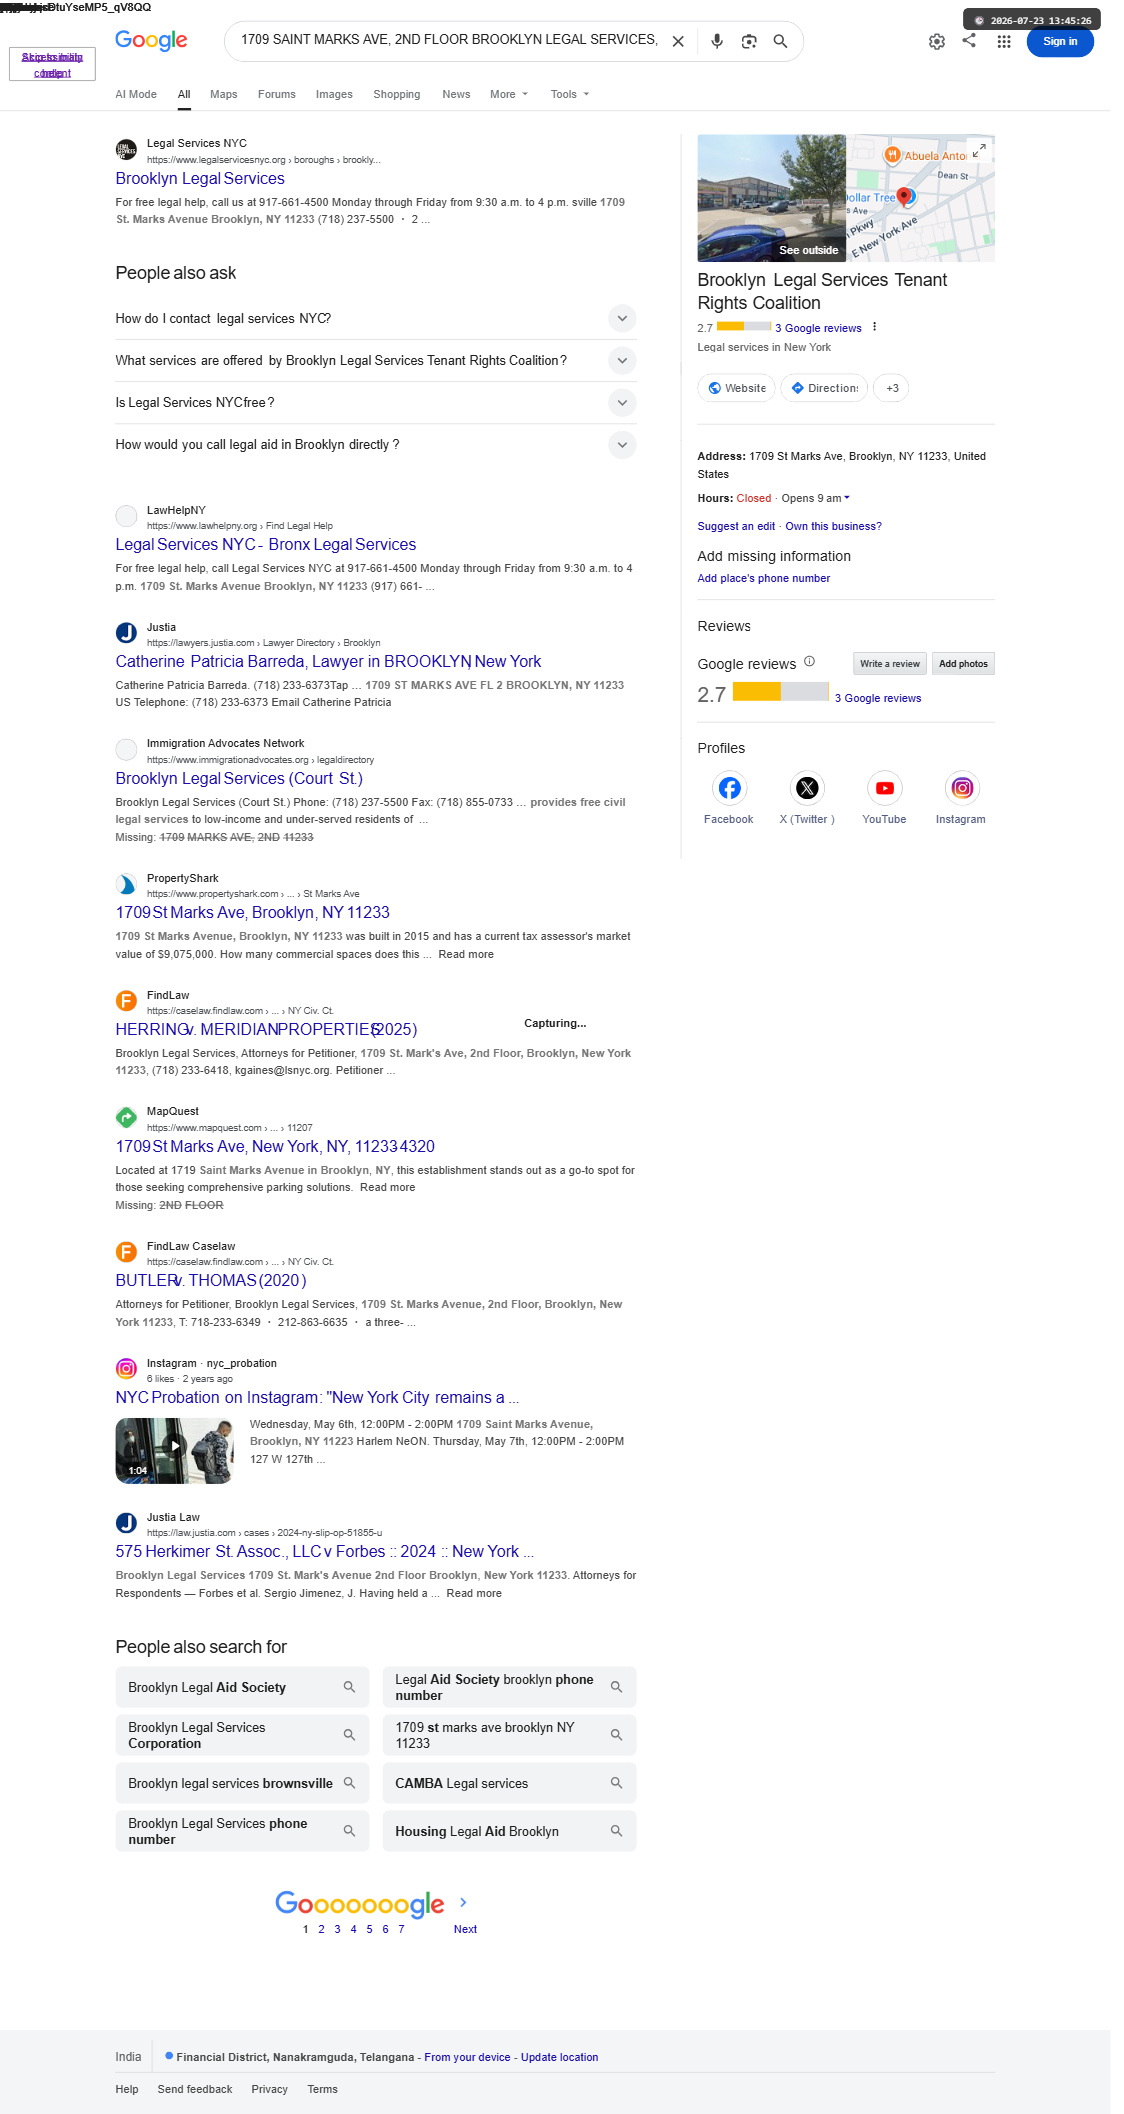Open the Tools dropdown
Viewport: 1124px width, 2114px height.
pos(570,94)
